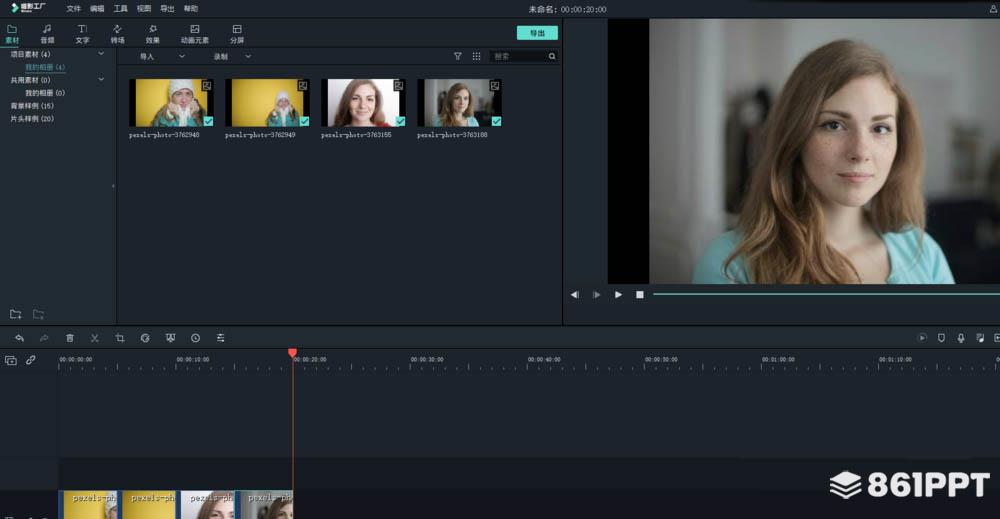Viewport: 1000px width, 519px height.
Task: Click the red playhead marker on timeline
Action: tap(292, 353)
